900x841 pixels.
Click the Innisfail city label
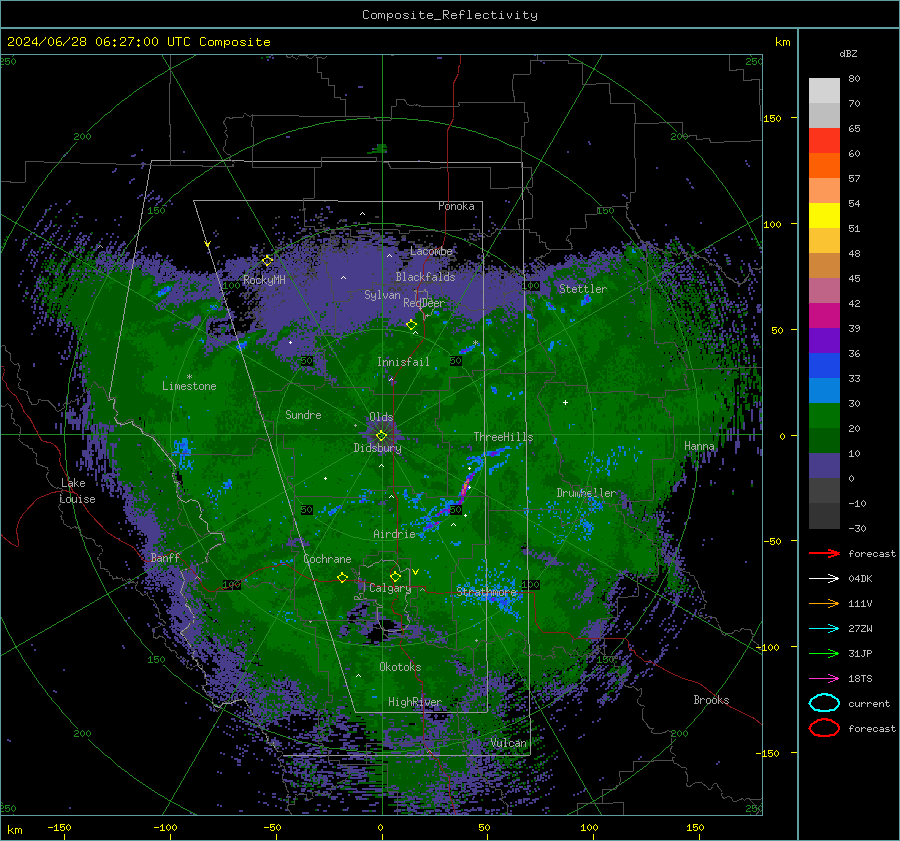[403, 362]
